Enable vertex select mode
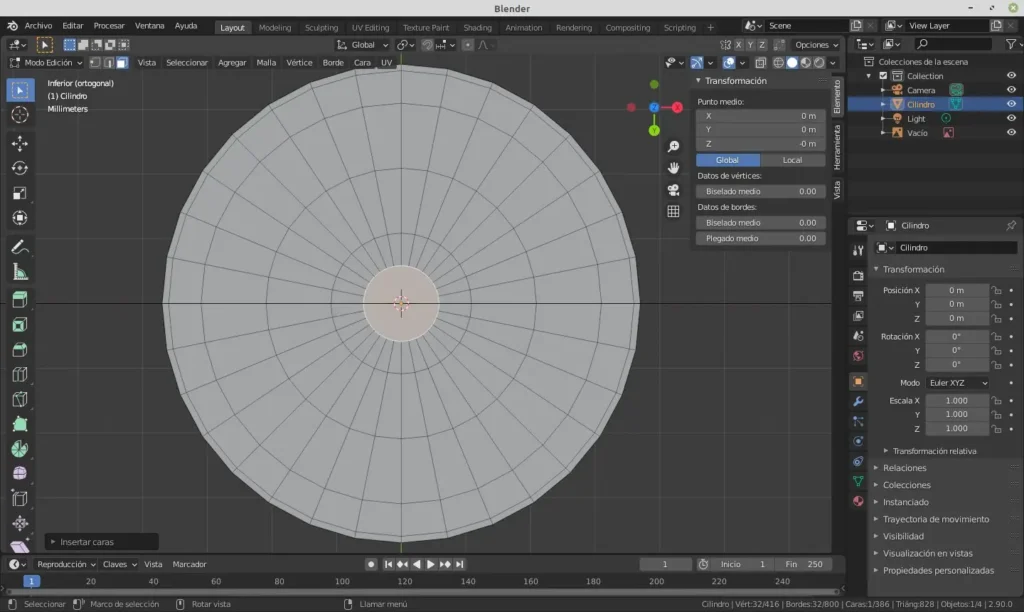The image size is (1024, 612). 95,63
